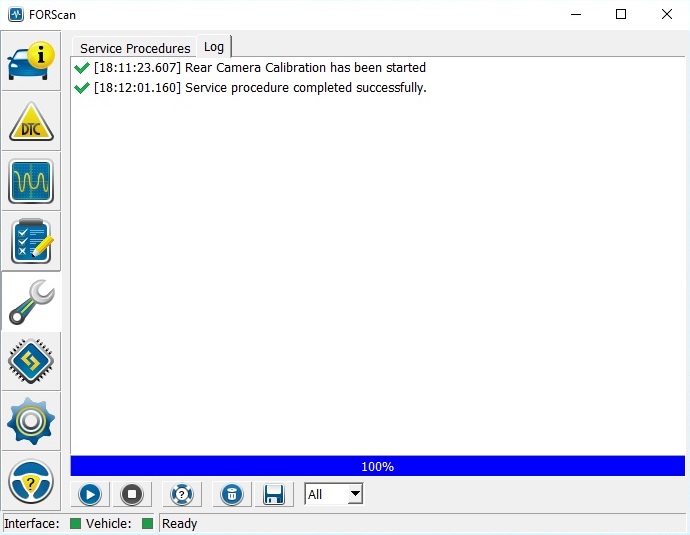Click the green Interface status indicator
690x535 pixels.
(76, 524)
